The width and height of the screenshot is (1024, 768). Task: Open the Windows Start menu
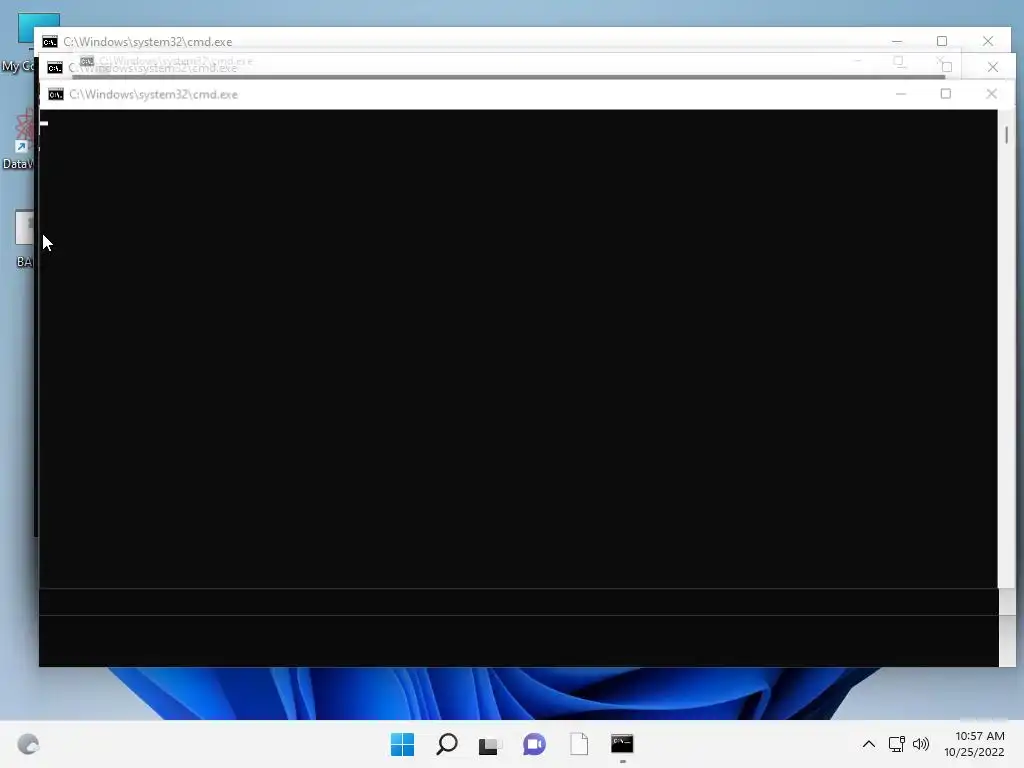402,744
